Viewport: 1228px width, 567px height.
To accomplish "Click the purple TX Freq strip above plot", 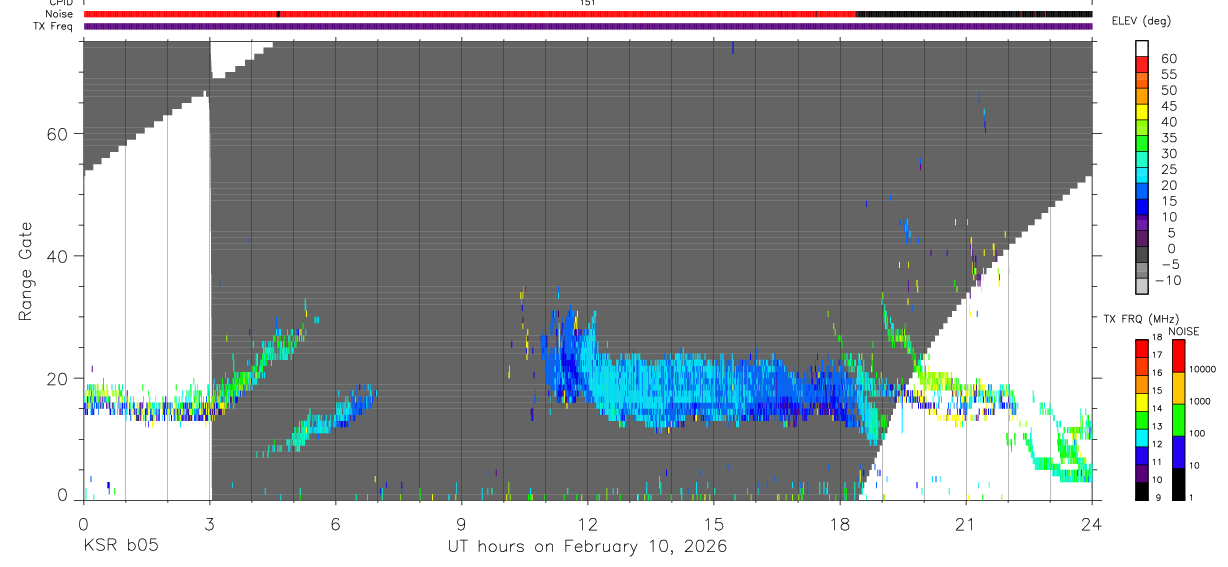I will point(588,26).
